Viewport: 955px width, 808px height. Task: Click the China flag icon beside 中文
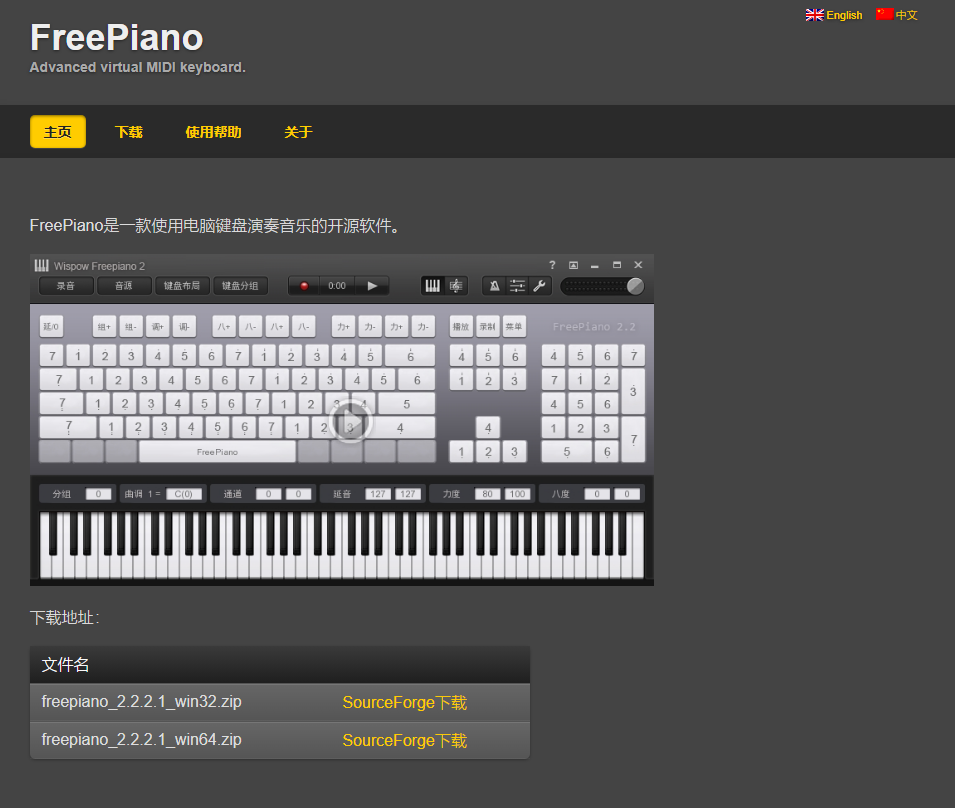884,14
